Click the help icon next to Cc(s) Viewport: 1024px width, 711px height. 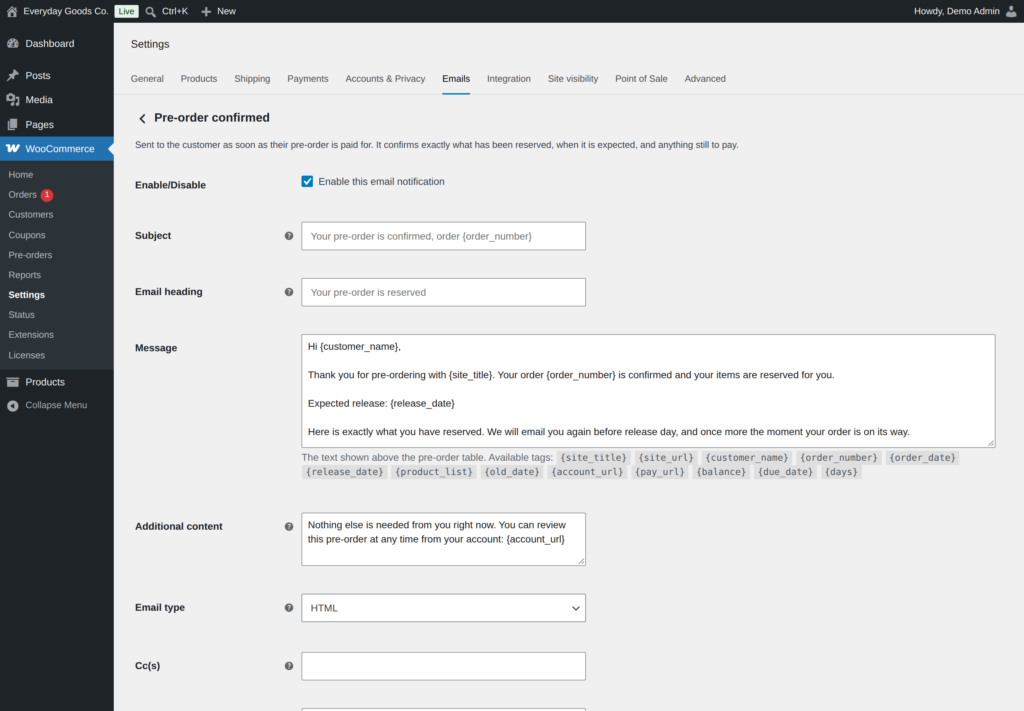(289, 666)
